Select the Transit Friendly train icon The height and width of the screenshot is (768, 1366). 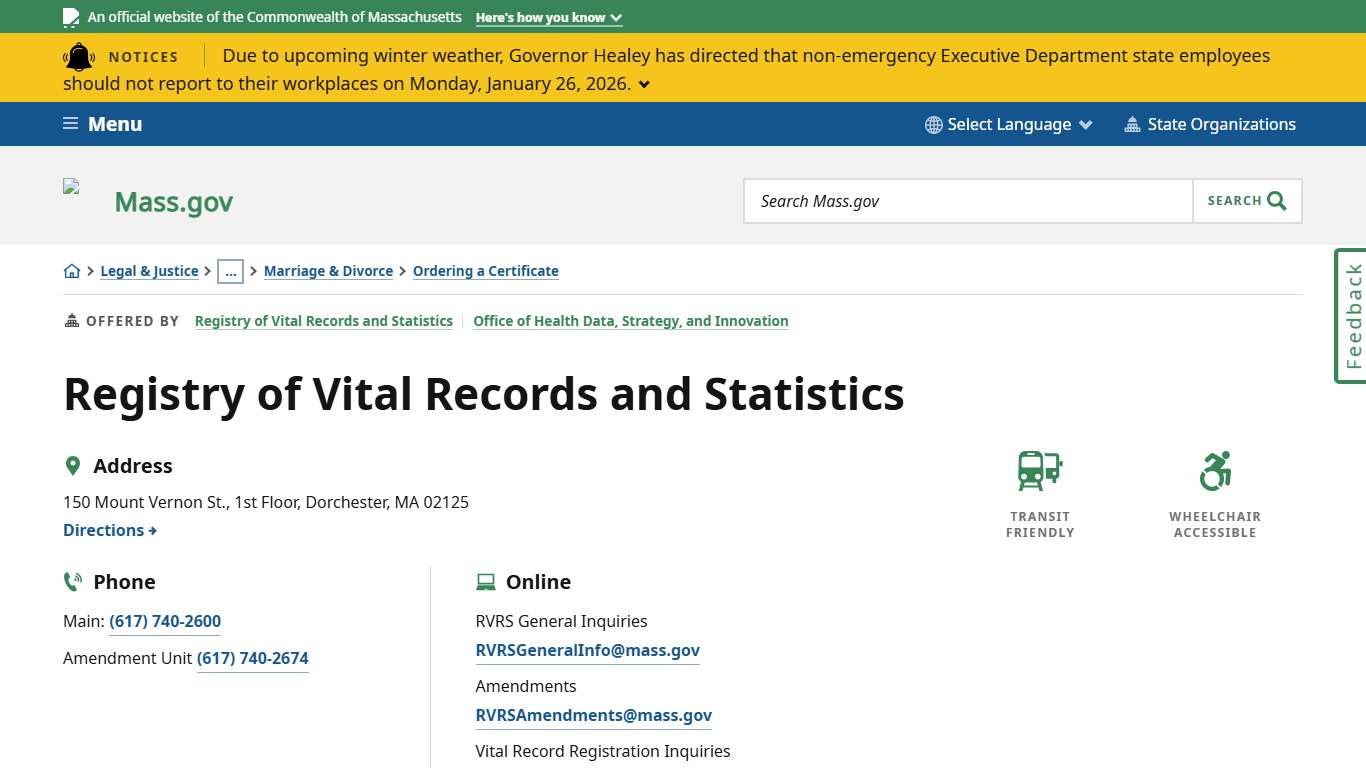tap(1038, 470)
